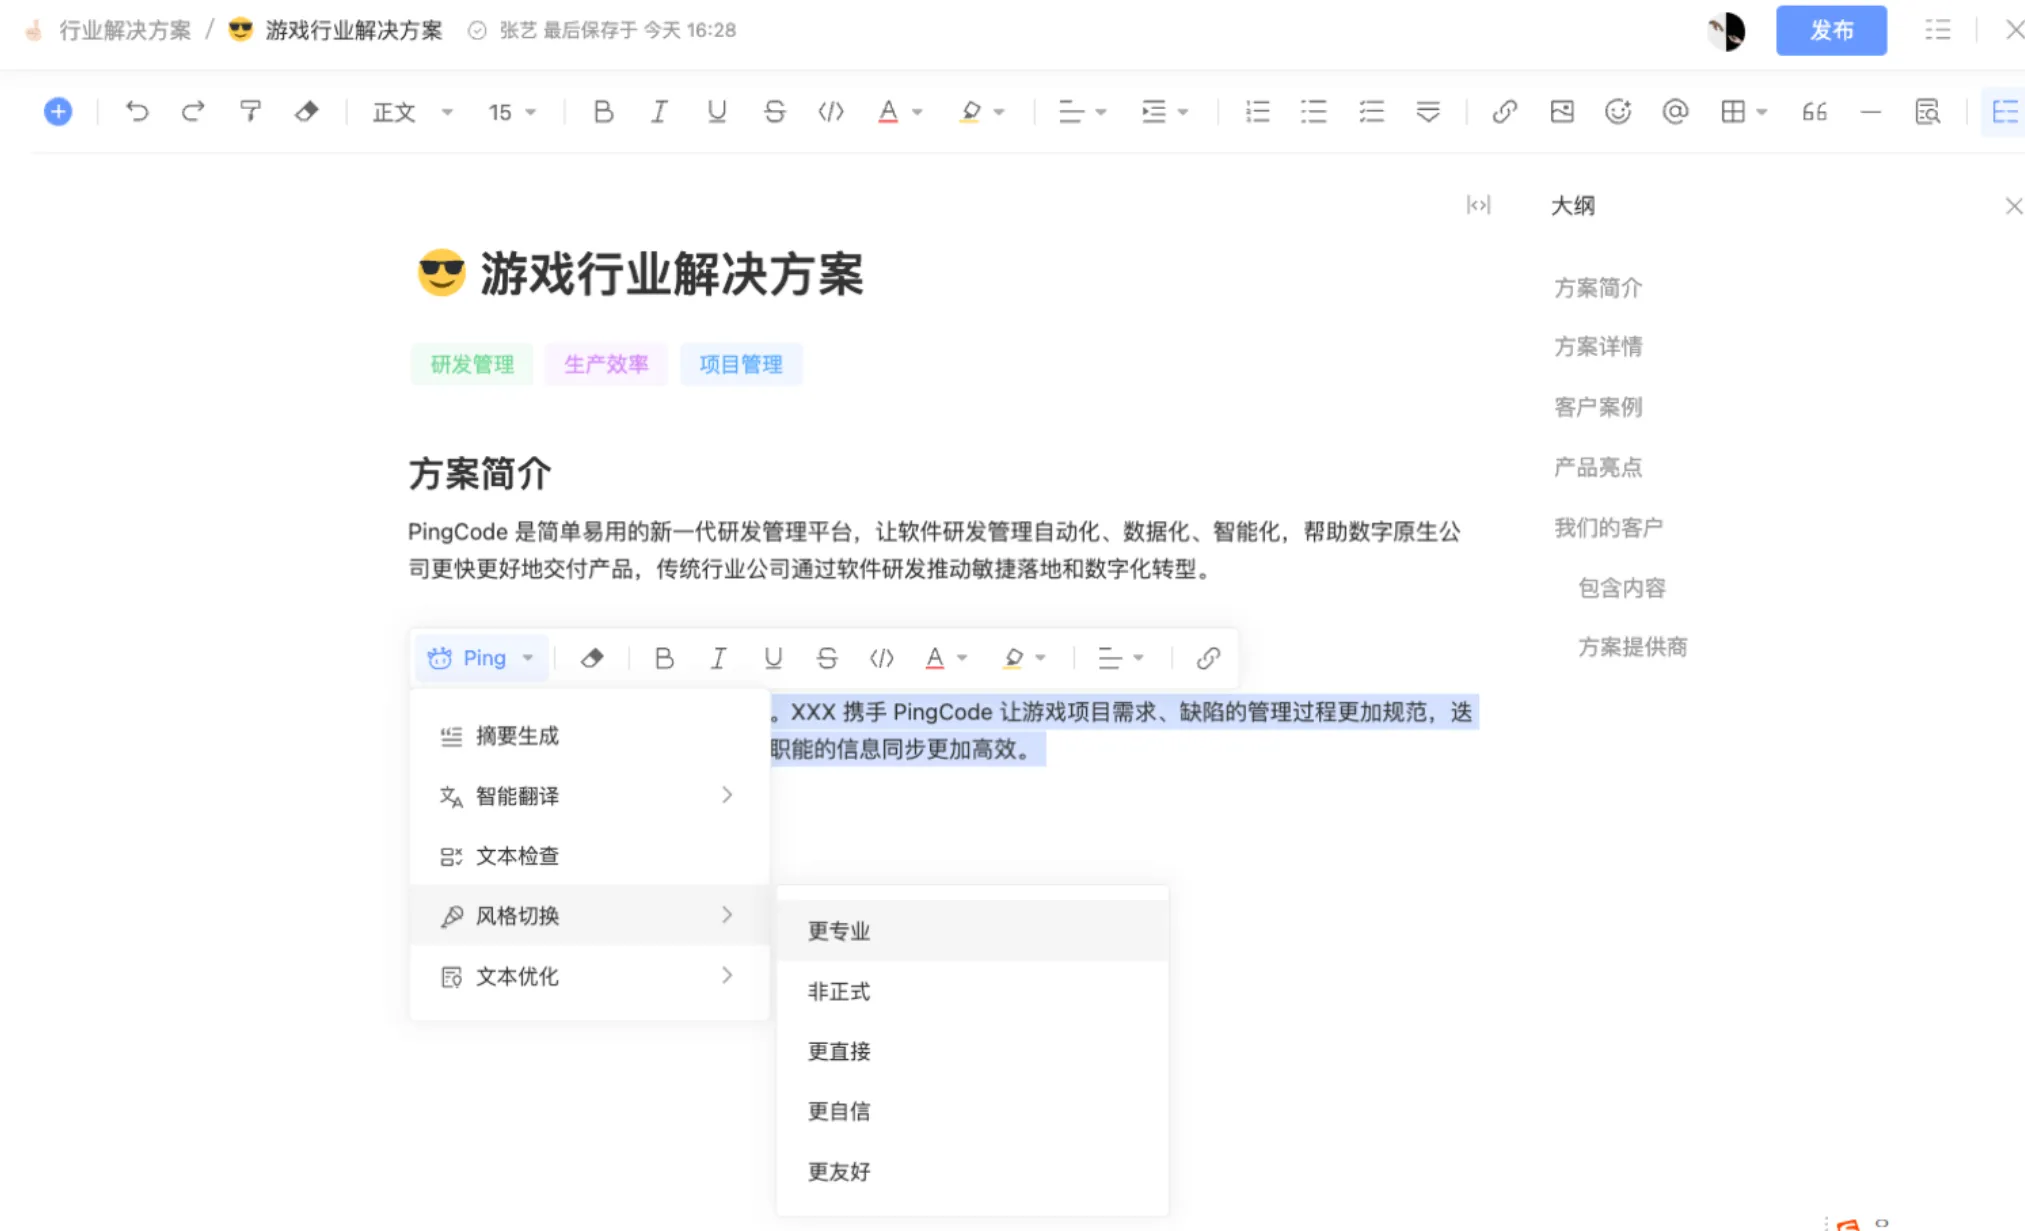2025x1231 pixels.
Task: Toggle italic in main toolbar
Action: (659, 111)
